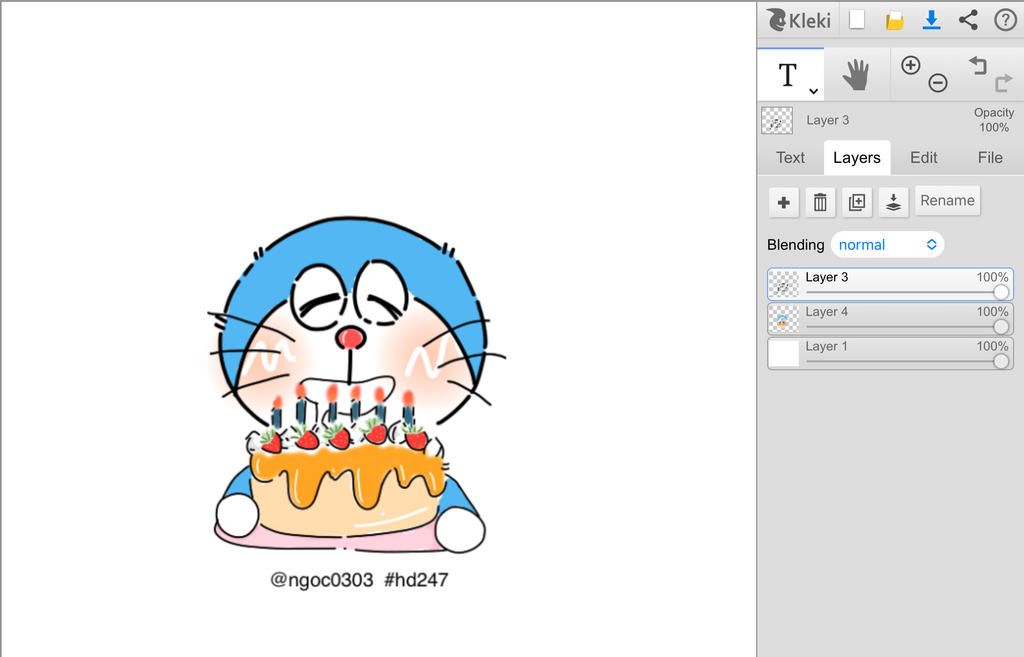Duplicate the selected layer
Image resolution: width=1024 pixels, height=657 pixels.
[x=857, y=202]
